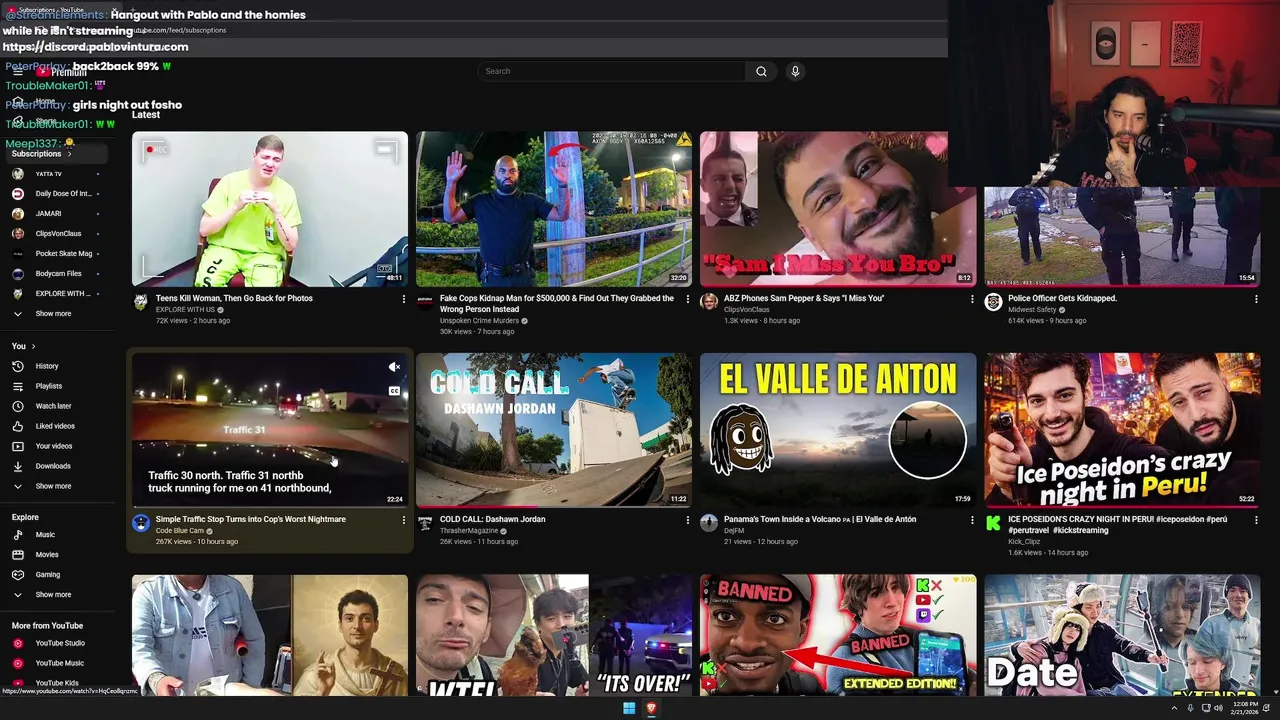This screenshot has width=1280, height=720.
Task: Select EXPLORE WITH... subscription entry
Action: point(55,294)
